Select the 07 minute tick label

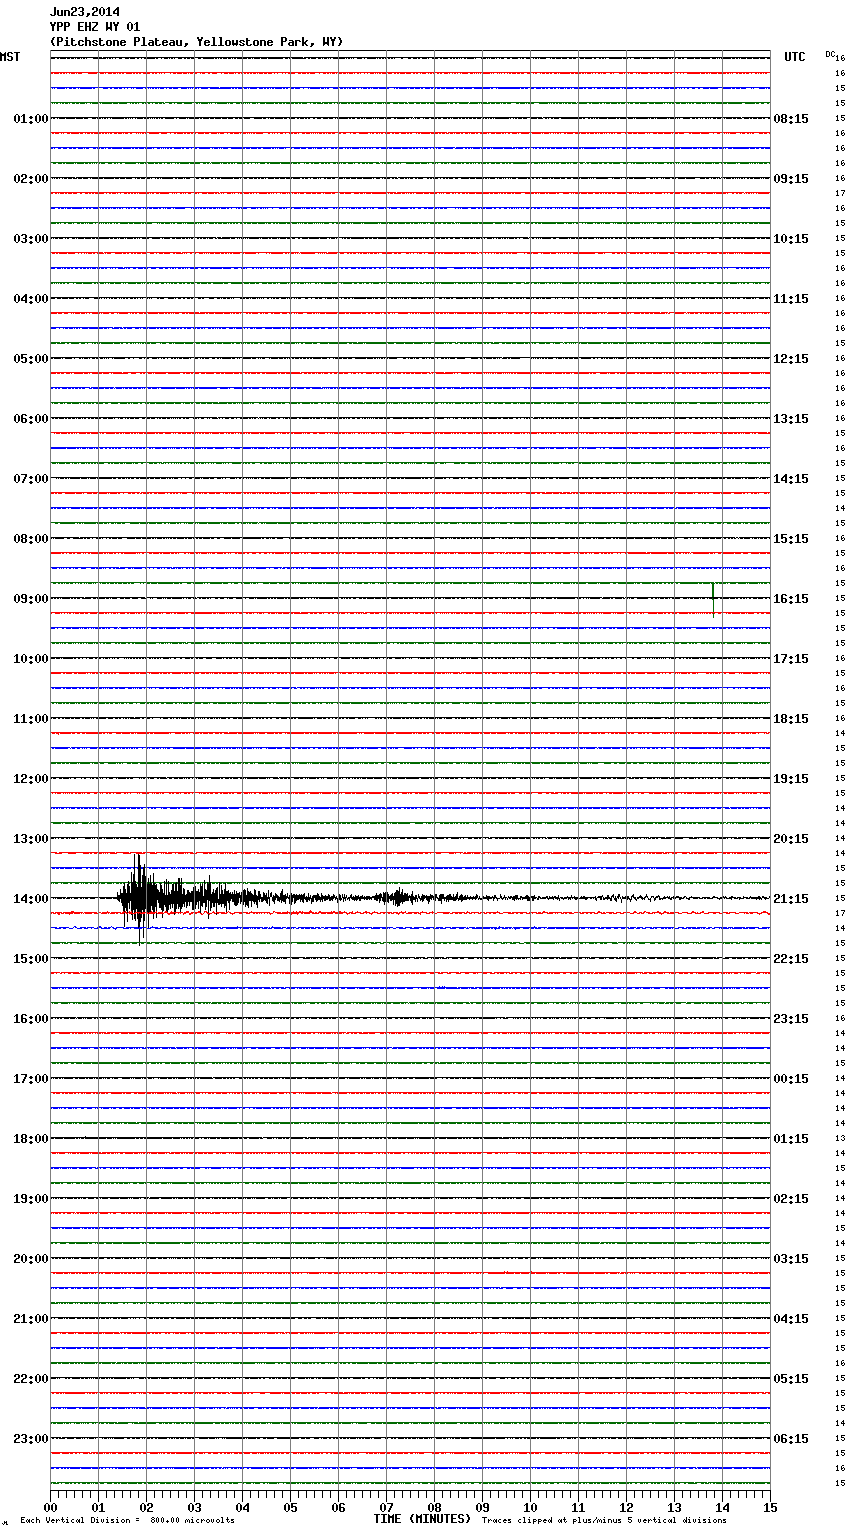[386, 1508]
